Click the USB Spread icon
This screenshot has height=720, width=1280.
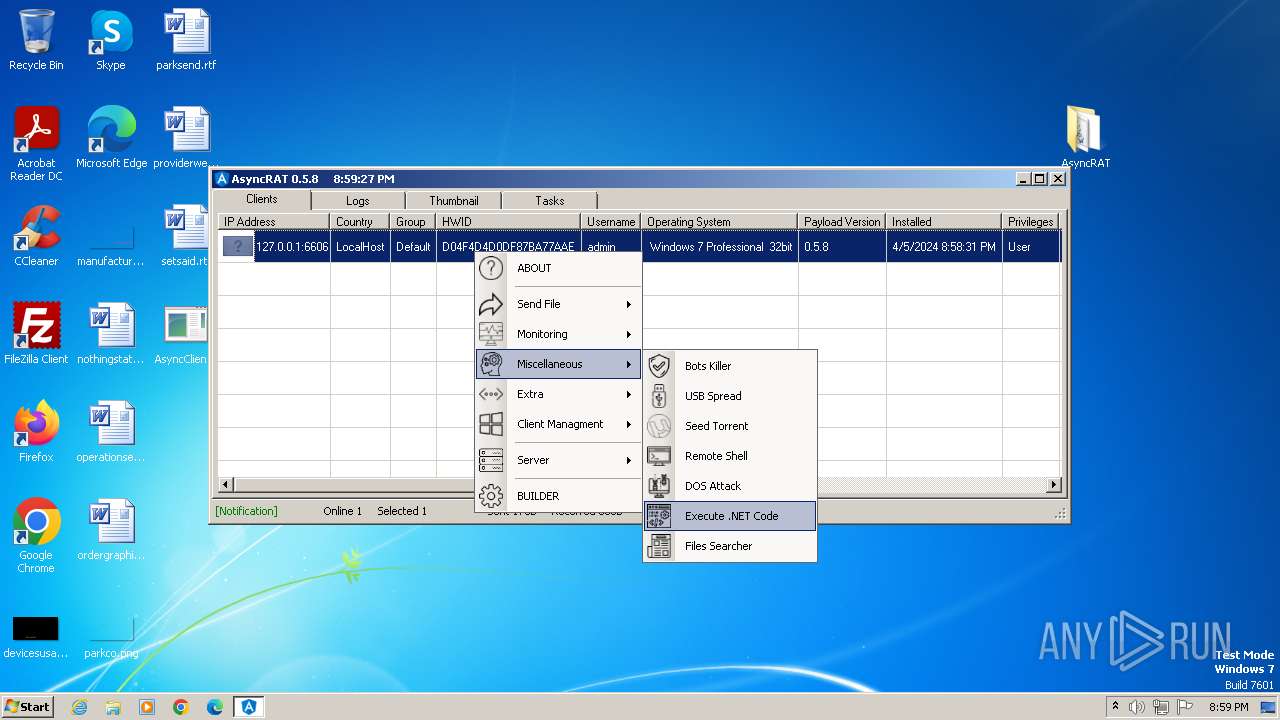pyautogui.click(x=658, y=396)
